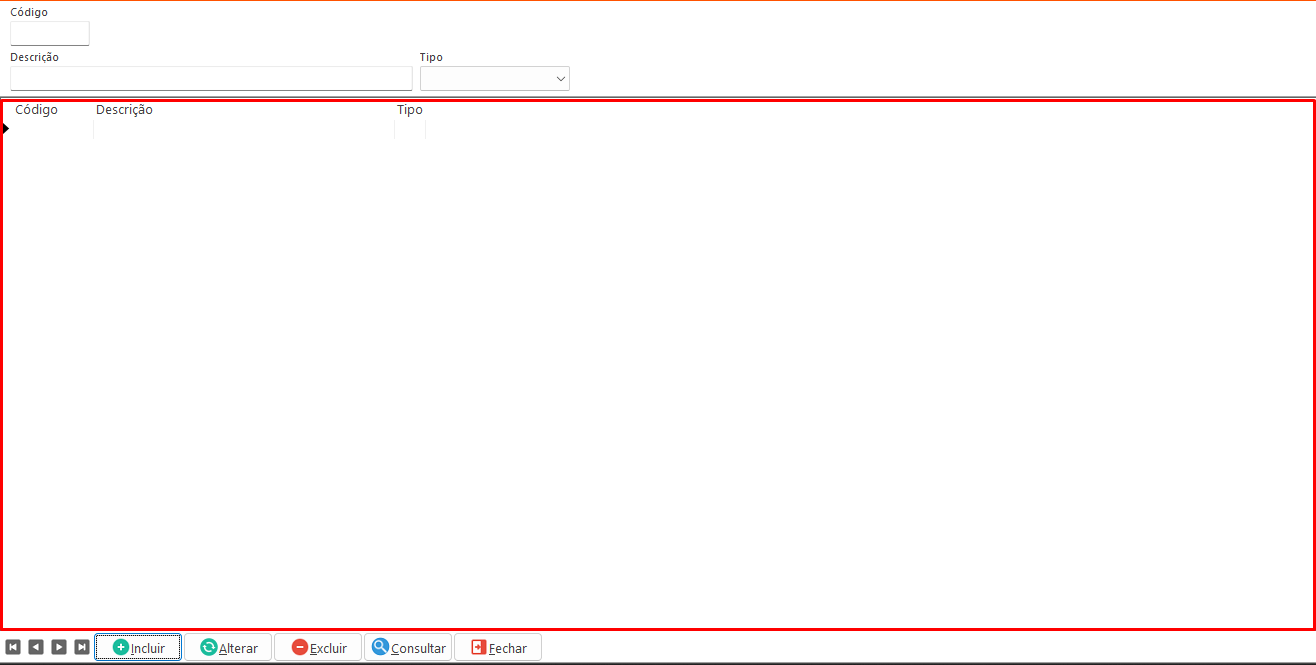Click the red minus Excluir icon
1316x665 pixels.
tap(300, 647)
